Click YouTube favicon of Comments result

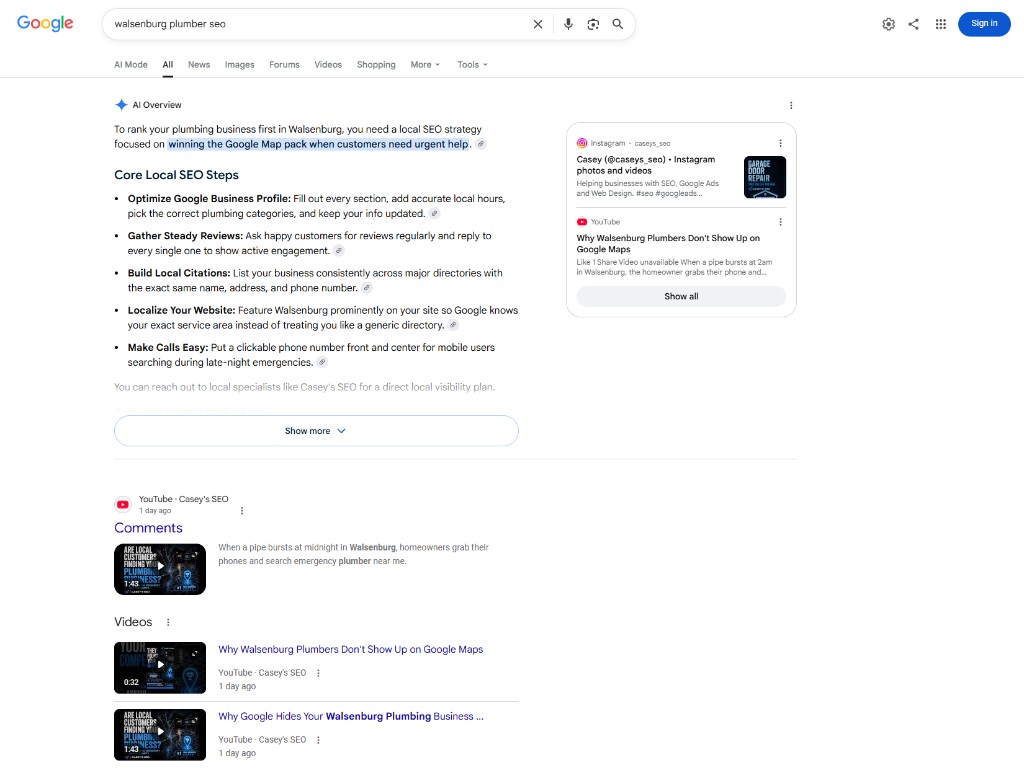coord(123,504)
